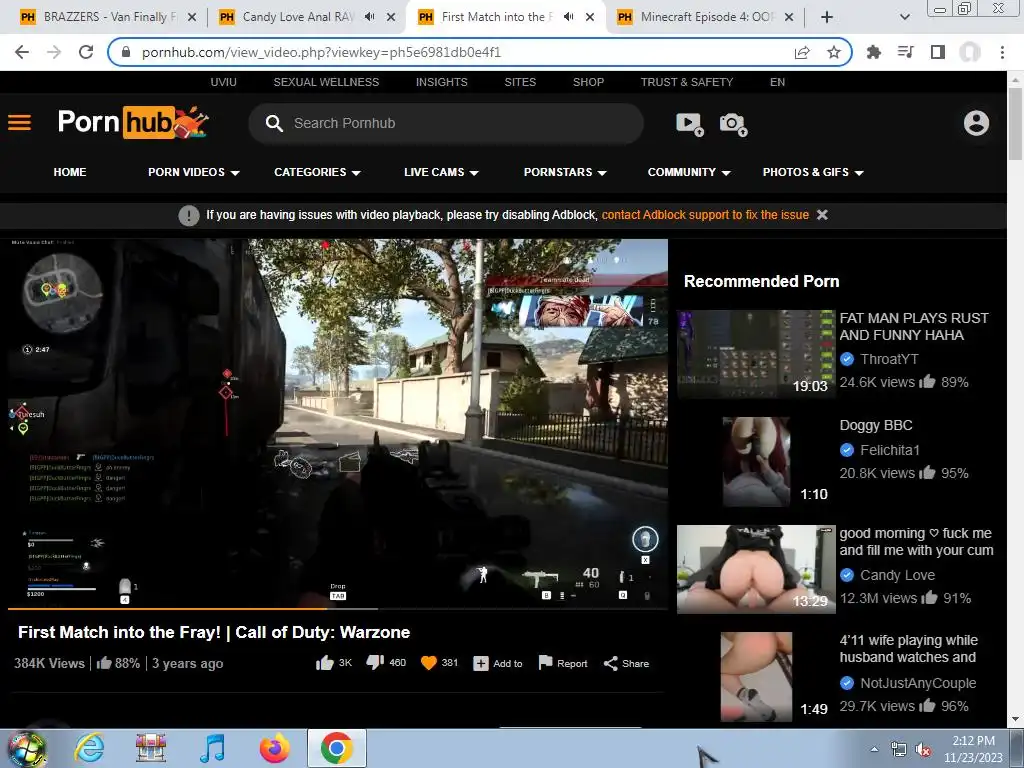Share the video using the share icon
Screen dimensions: 1024x768
coord(611,664)
